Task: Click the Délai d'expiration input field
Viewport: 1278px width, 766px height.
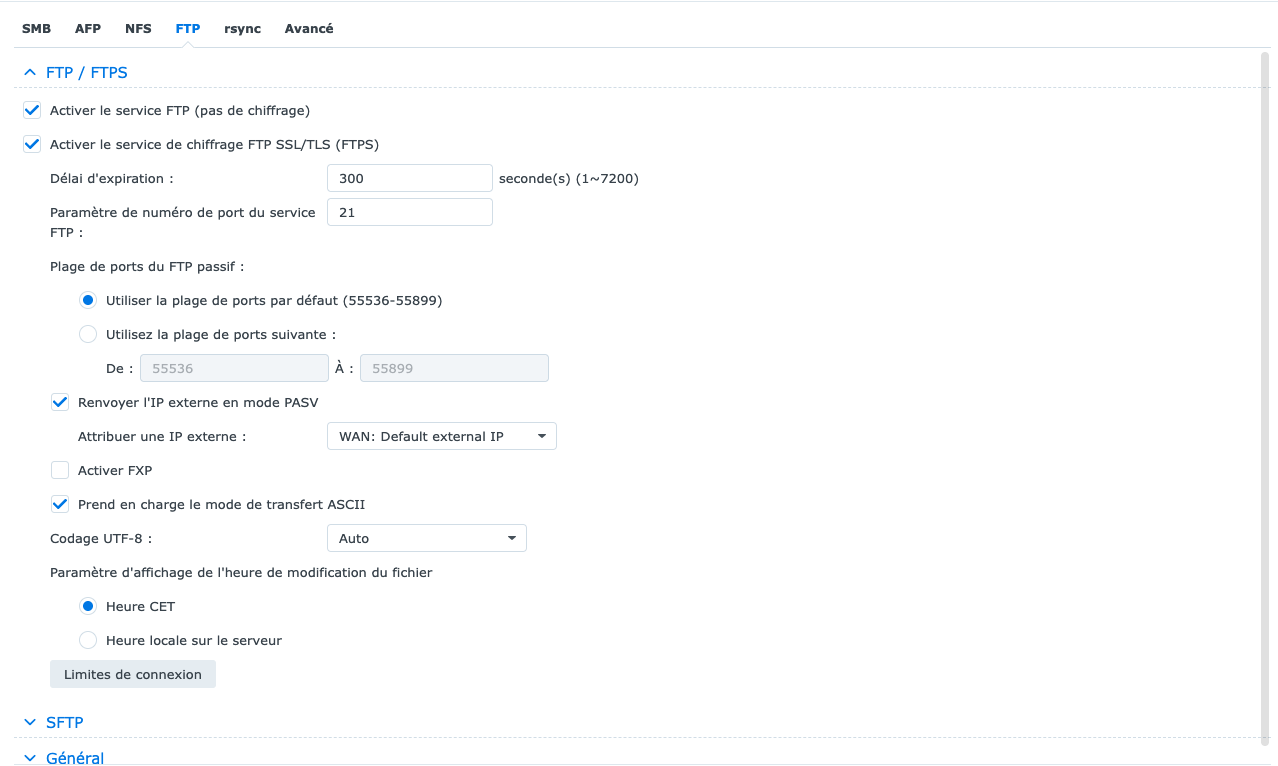Action: [409, 179]
